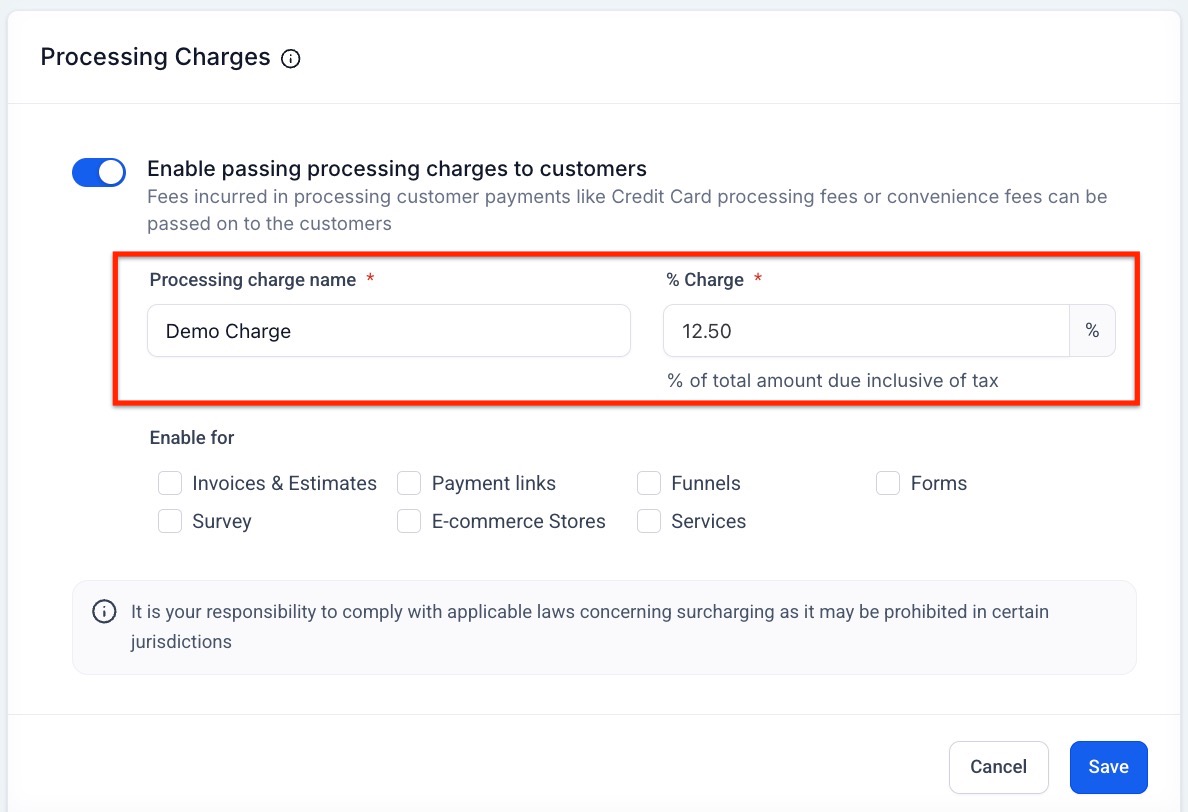Focus the Processing charge name field

point(388,331)
